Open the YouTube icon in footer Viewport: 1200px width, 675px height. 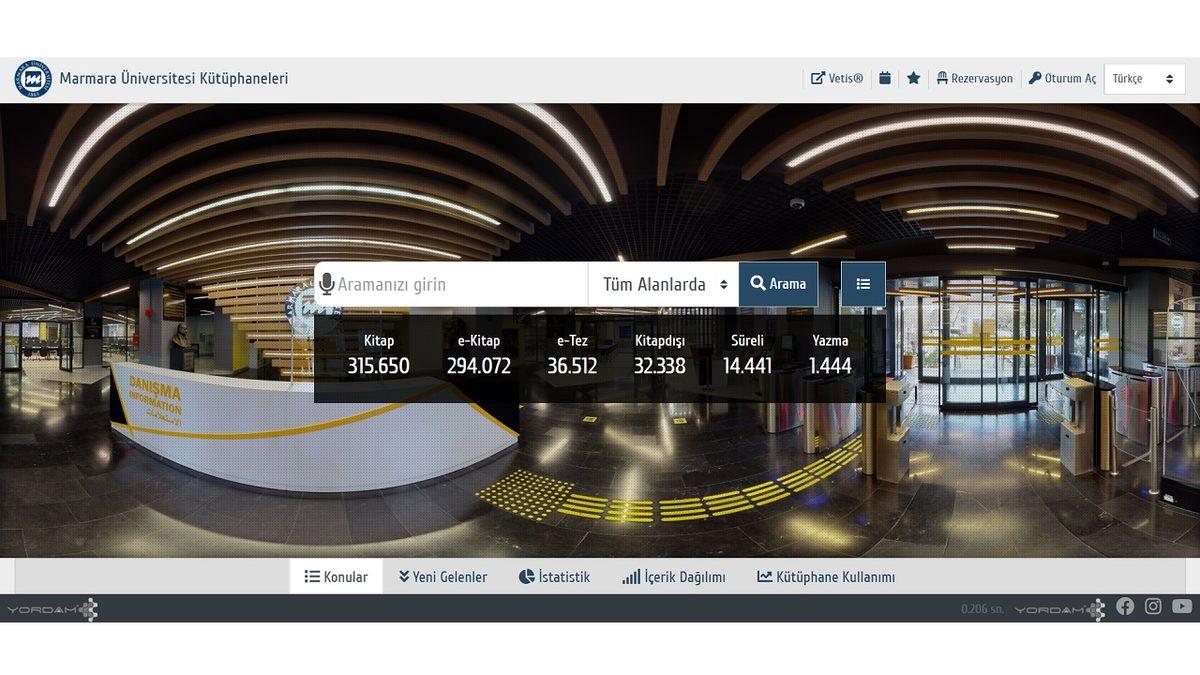pos(1182,606)
